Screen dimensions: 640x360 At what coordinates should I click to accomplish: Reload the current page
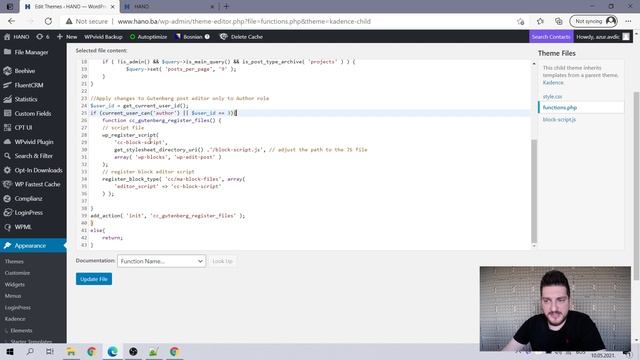point(48,21)
